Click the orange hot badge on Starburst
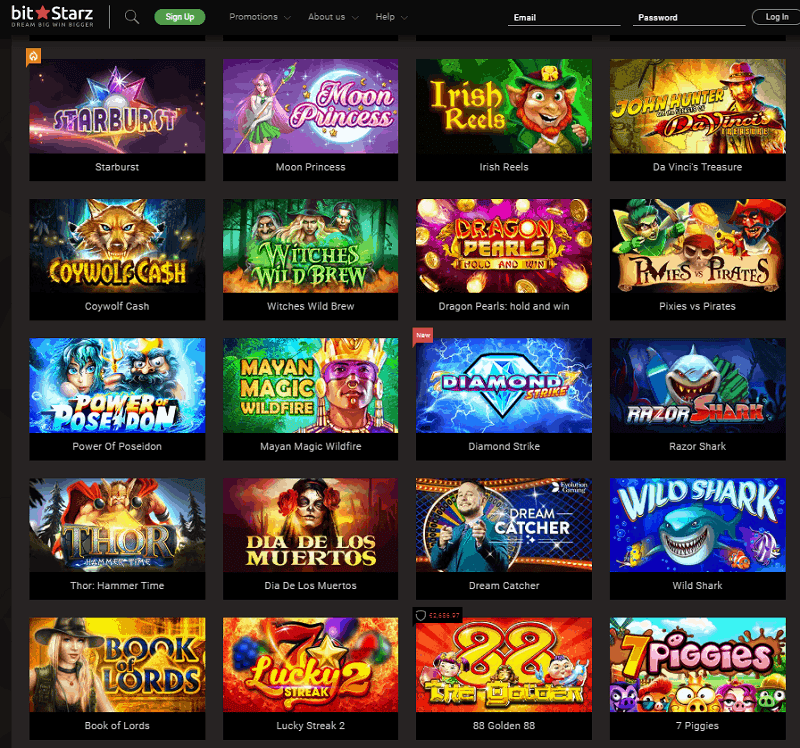800x748 pixels. tap(34, 56)
